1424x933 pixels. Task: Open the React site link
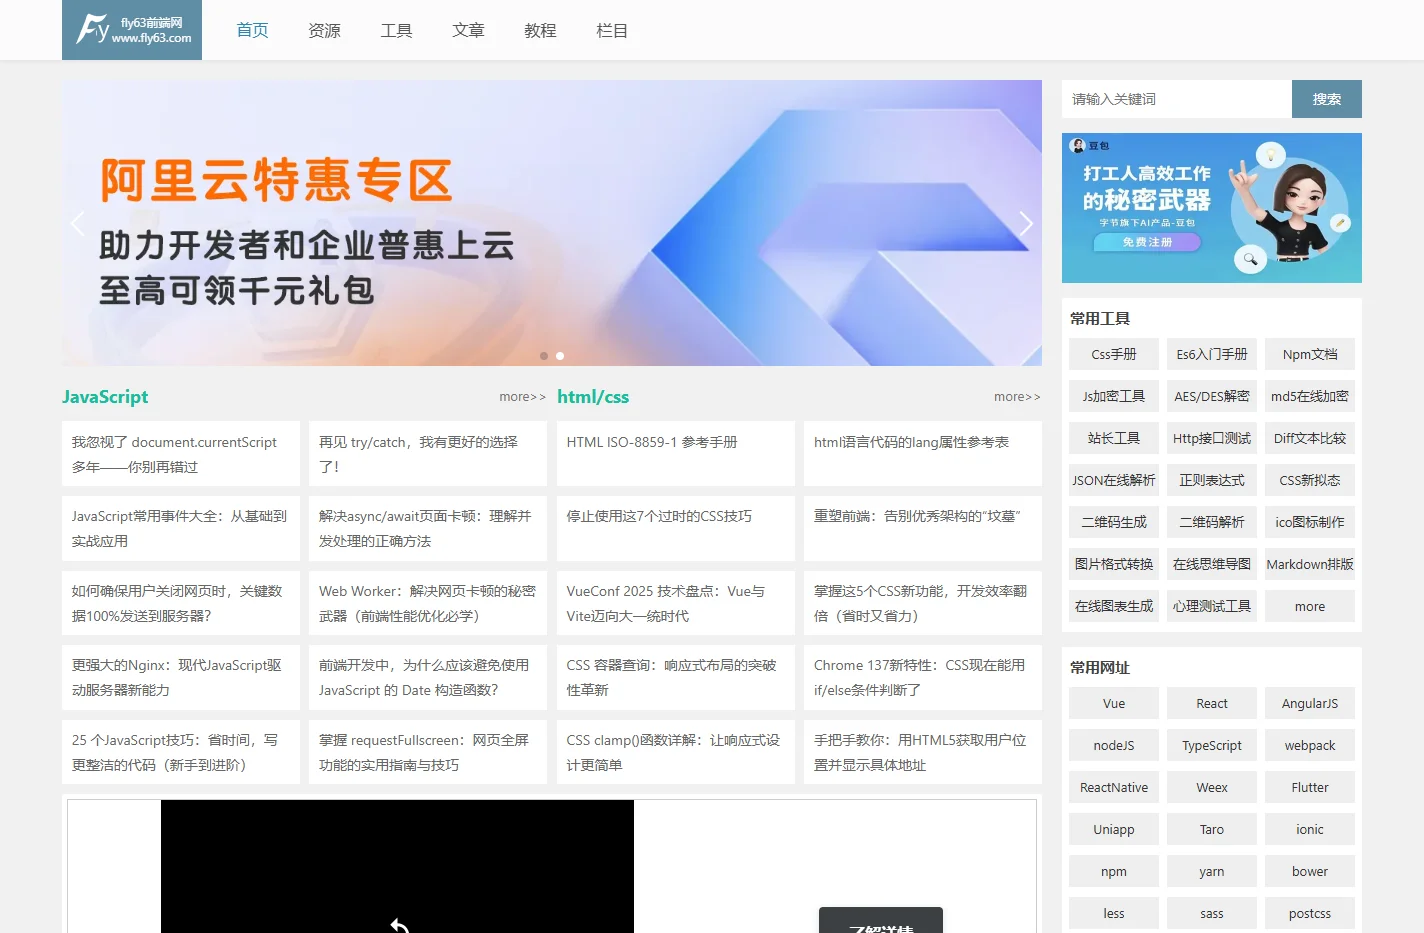click(1212, 703)
